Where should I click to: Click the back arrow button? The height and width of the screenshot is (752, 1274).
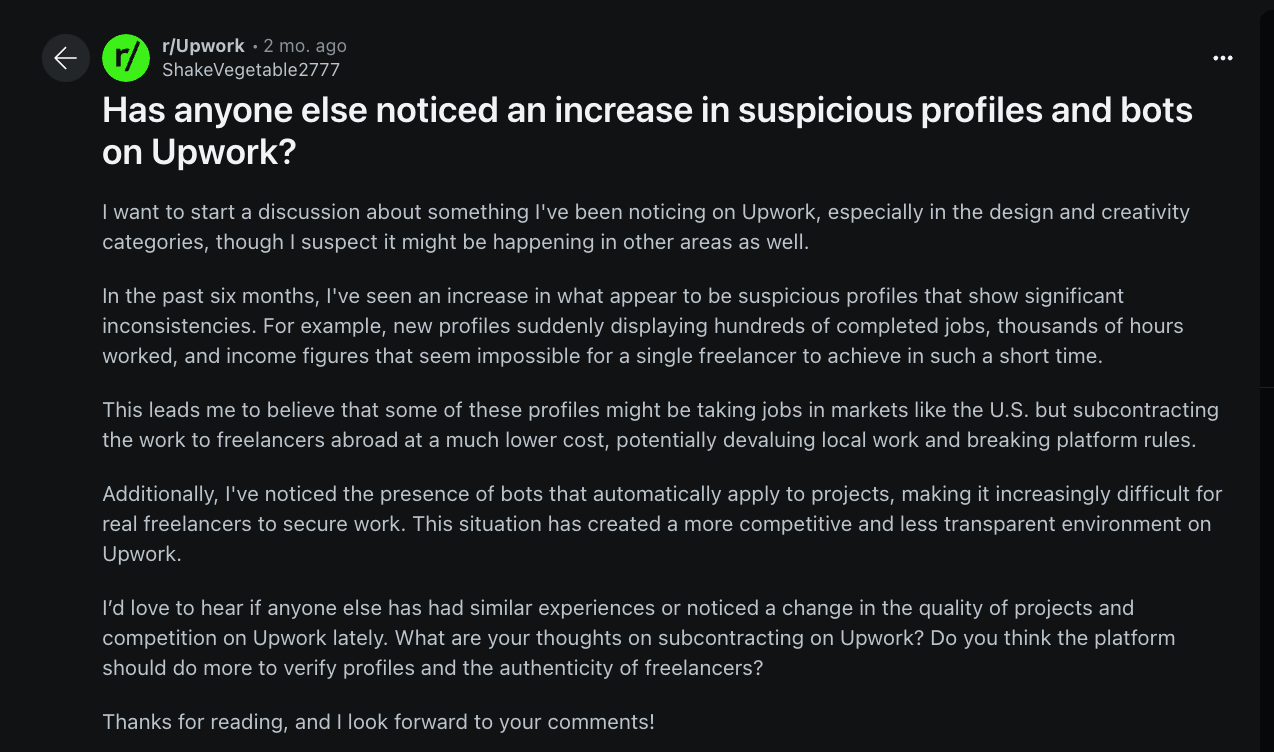pyautogui.click(x=66, y=58)
